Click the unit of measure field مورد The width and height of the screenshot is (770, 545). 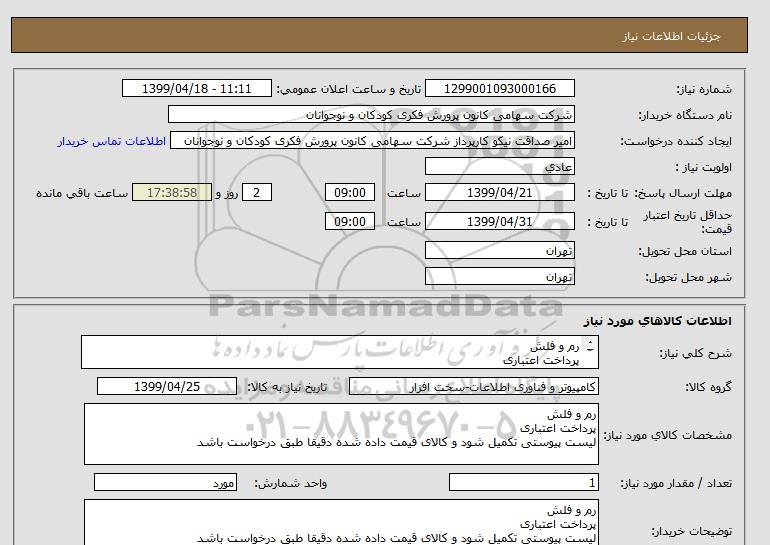[x=165, y=483]
